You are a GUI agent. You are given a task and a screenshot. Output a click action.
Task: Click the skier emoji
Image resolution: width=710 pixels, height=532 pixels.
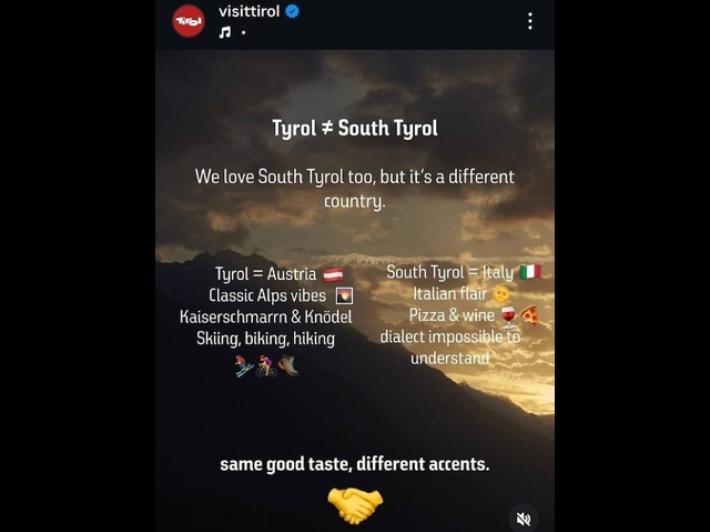tap(244, 366)
